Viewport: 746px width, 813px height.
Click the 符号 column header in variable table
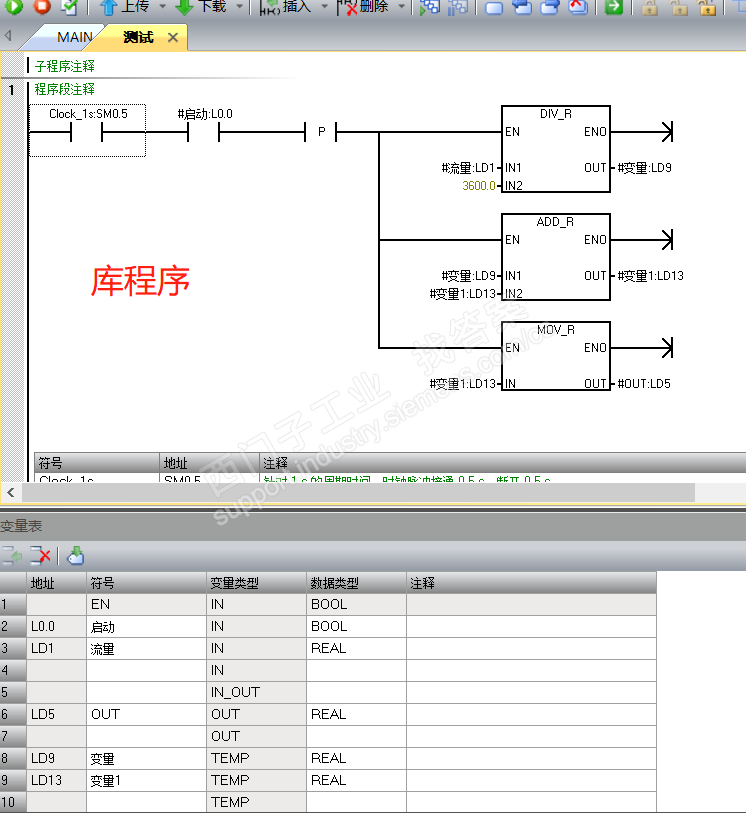[x=147, y=583]
